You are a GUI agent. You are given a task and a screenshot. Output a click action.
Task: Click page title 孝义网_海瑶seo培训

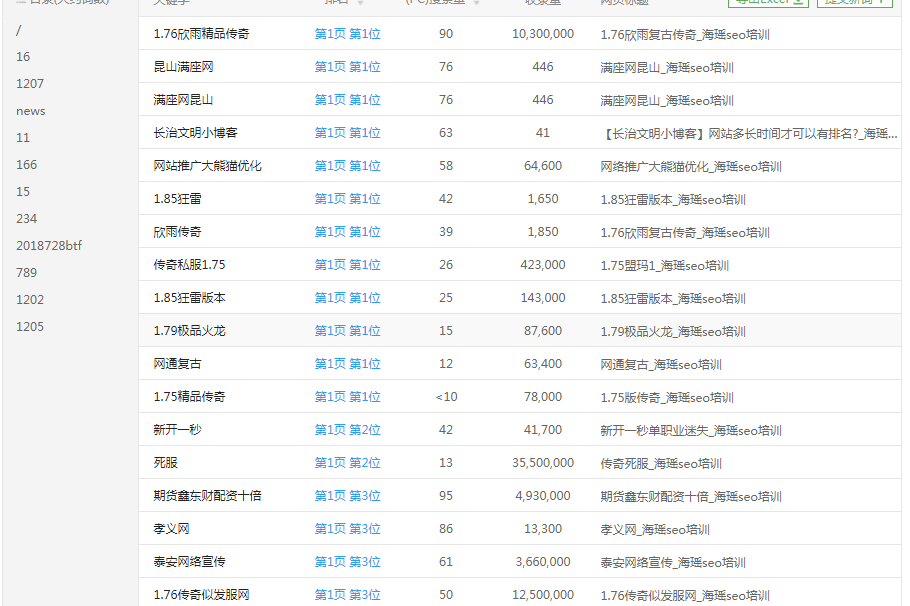click(655, 530)
